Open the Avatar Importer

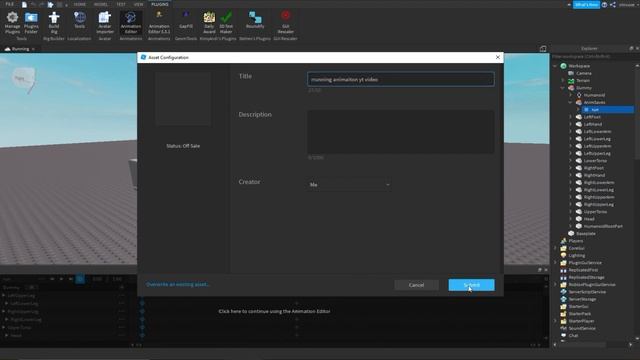tap(105, 22)
